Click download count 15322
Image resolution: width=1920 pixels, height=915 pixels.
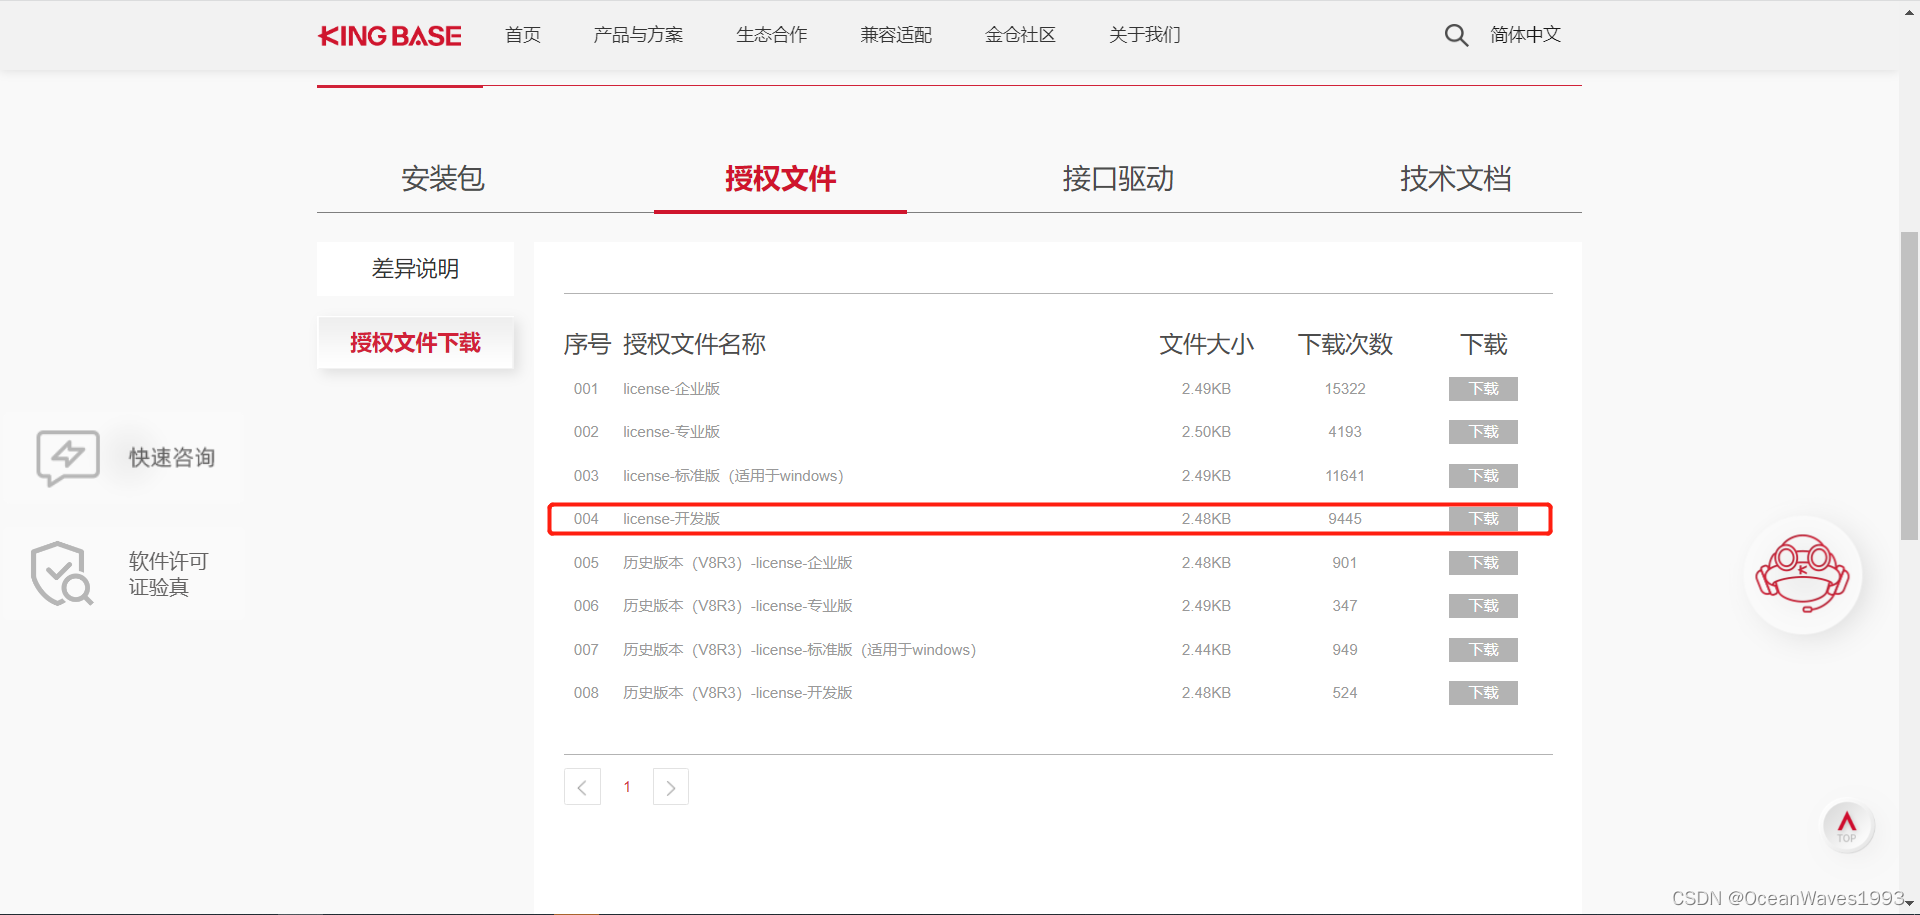[x=1345, y=389]
